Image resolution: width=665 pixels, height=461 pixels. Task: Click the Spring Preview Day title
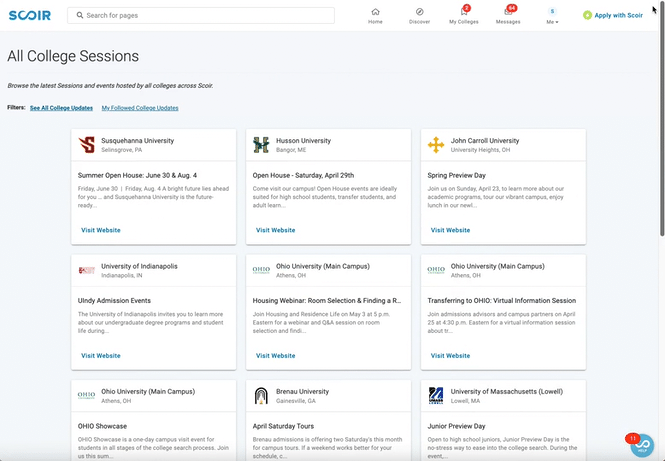[x=456, y=175]
